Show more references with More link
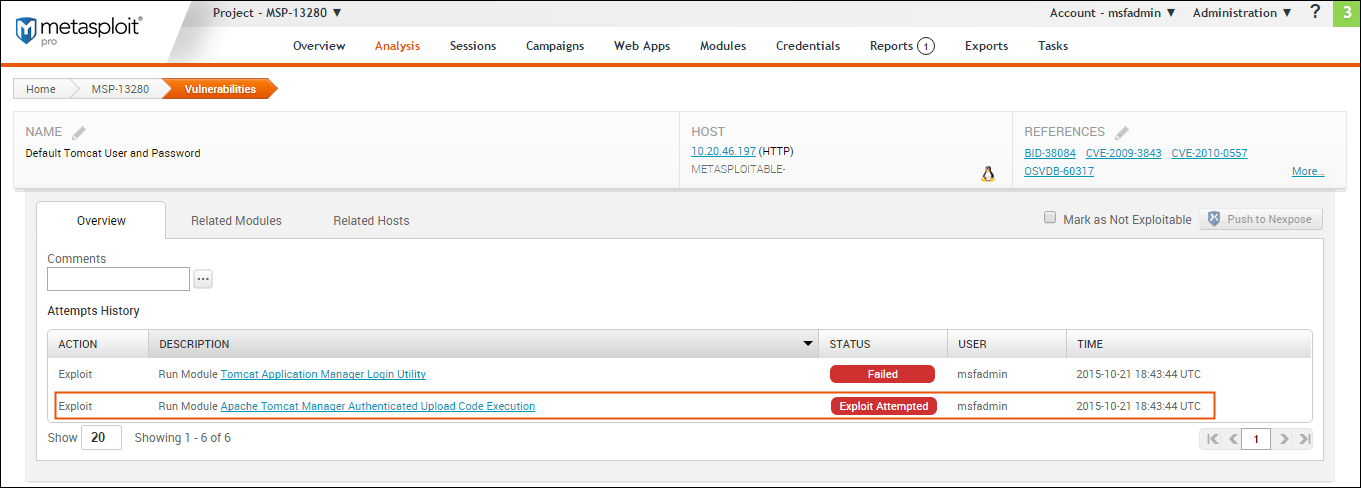1361x488 pixels. click(x=1308, y=171)
